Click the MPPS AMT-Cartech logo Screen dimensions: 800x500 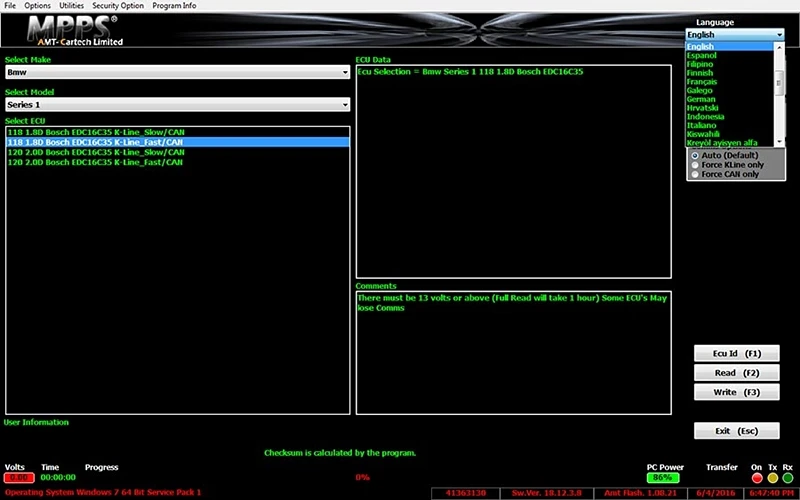(74, 31)
